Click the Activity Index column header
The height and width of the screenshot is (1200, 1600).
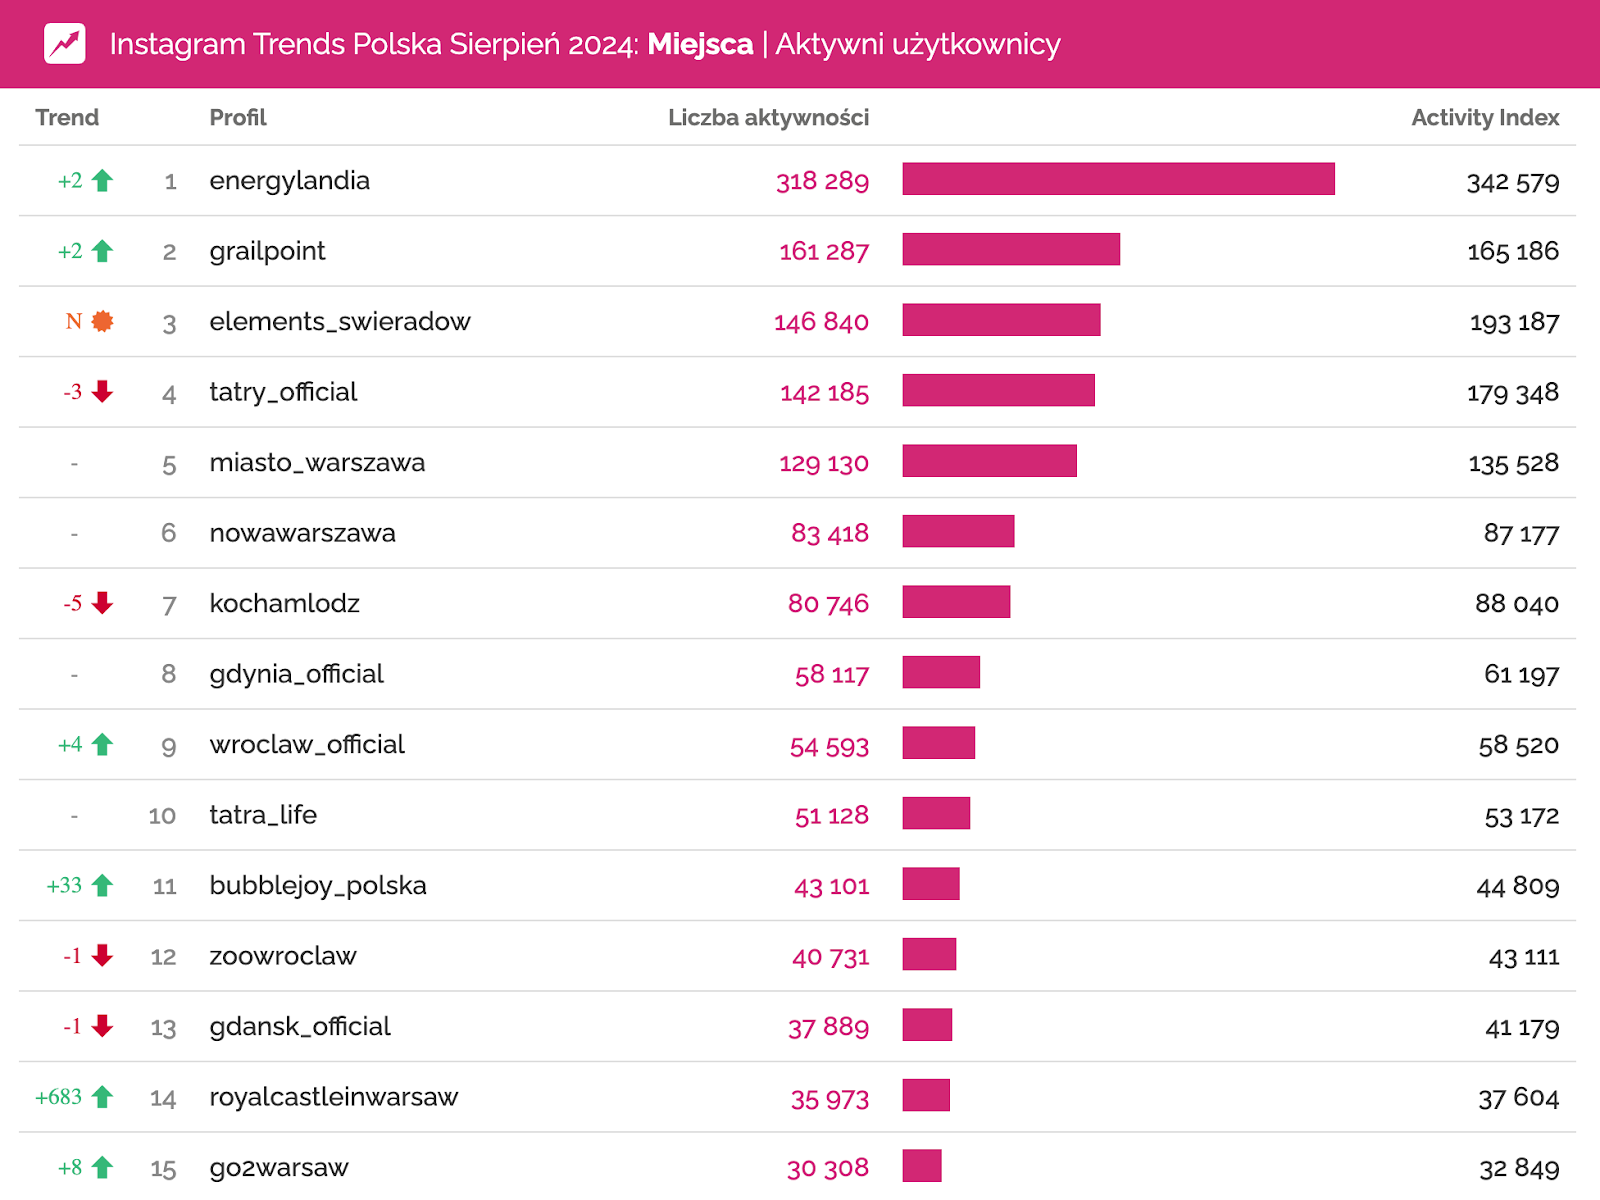tap(1485, 118)
